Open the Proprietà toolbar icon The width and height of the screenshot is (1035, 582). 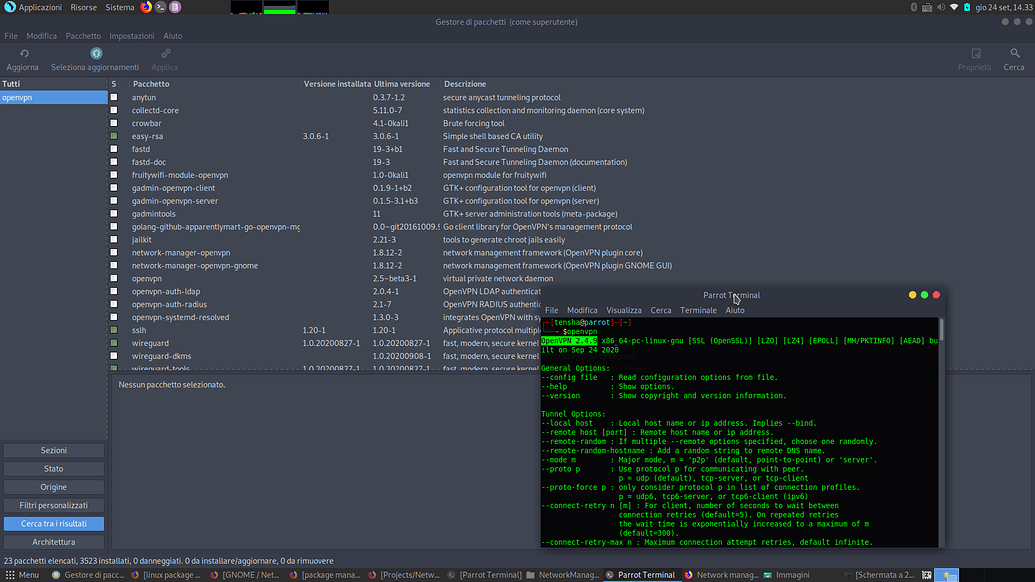pyautogui.click(x=976, y=53)
